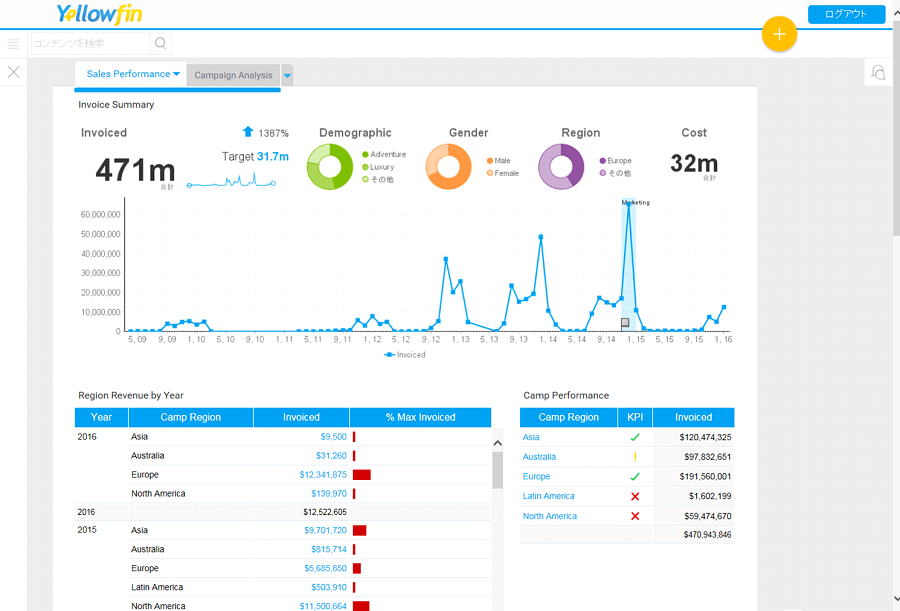Select the gray annotation marker on chart
The width and height of the screenshot is (900, 611).
[x=625, y=323]
